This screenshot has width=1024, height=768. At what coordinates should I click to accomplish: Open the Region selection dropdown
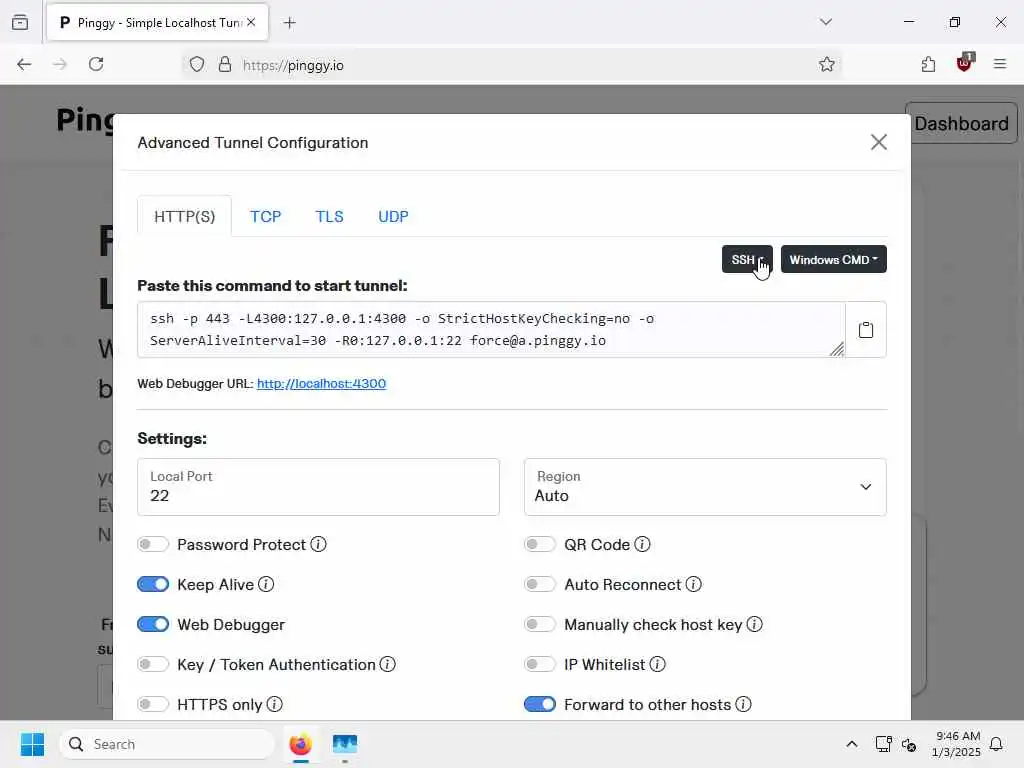coord(705,487)
